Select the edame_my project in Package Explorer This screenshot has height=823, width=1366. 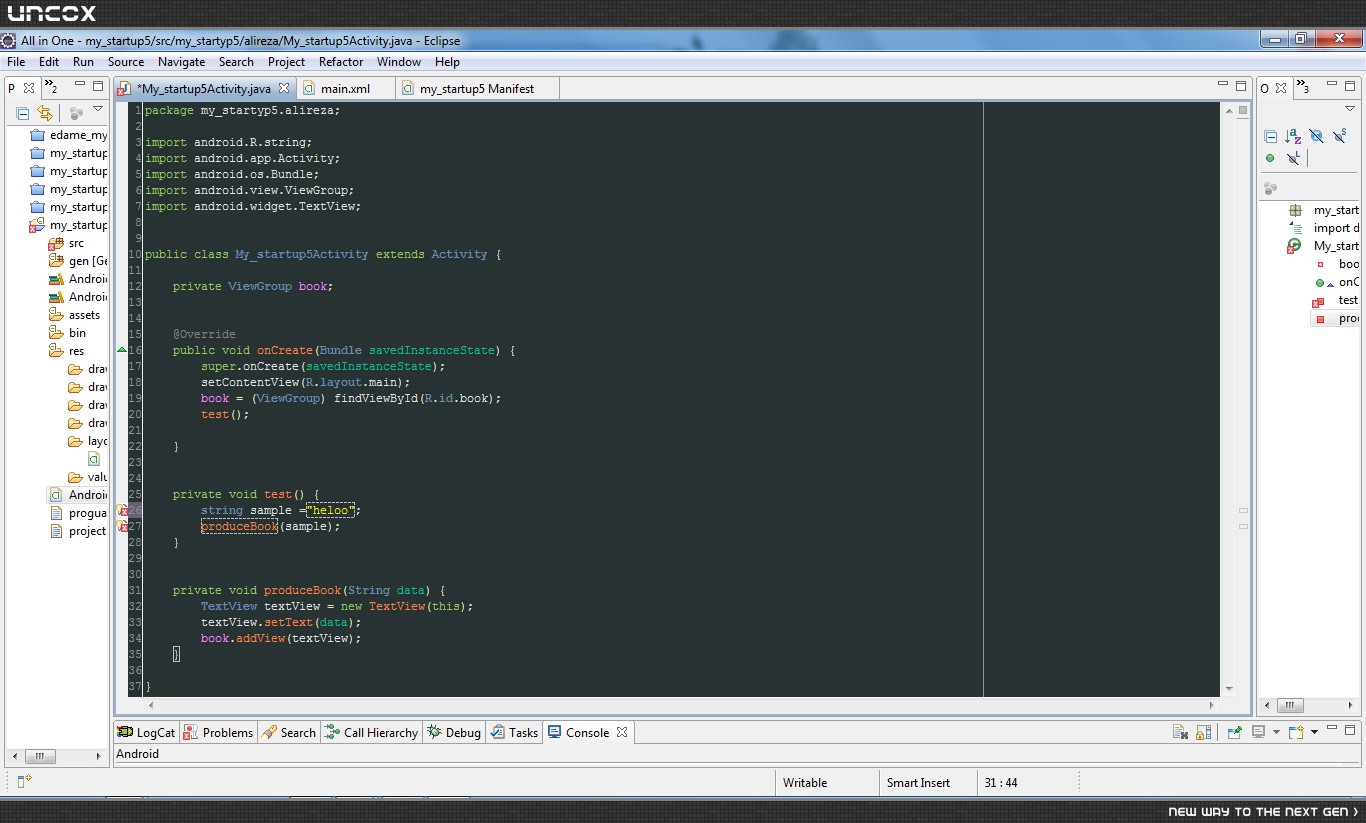(x=69, y=135)
